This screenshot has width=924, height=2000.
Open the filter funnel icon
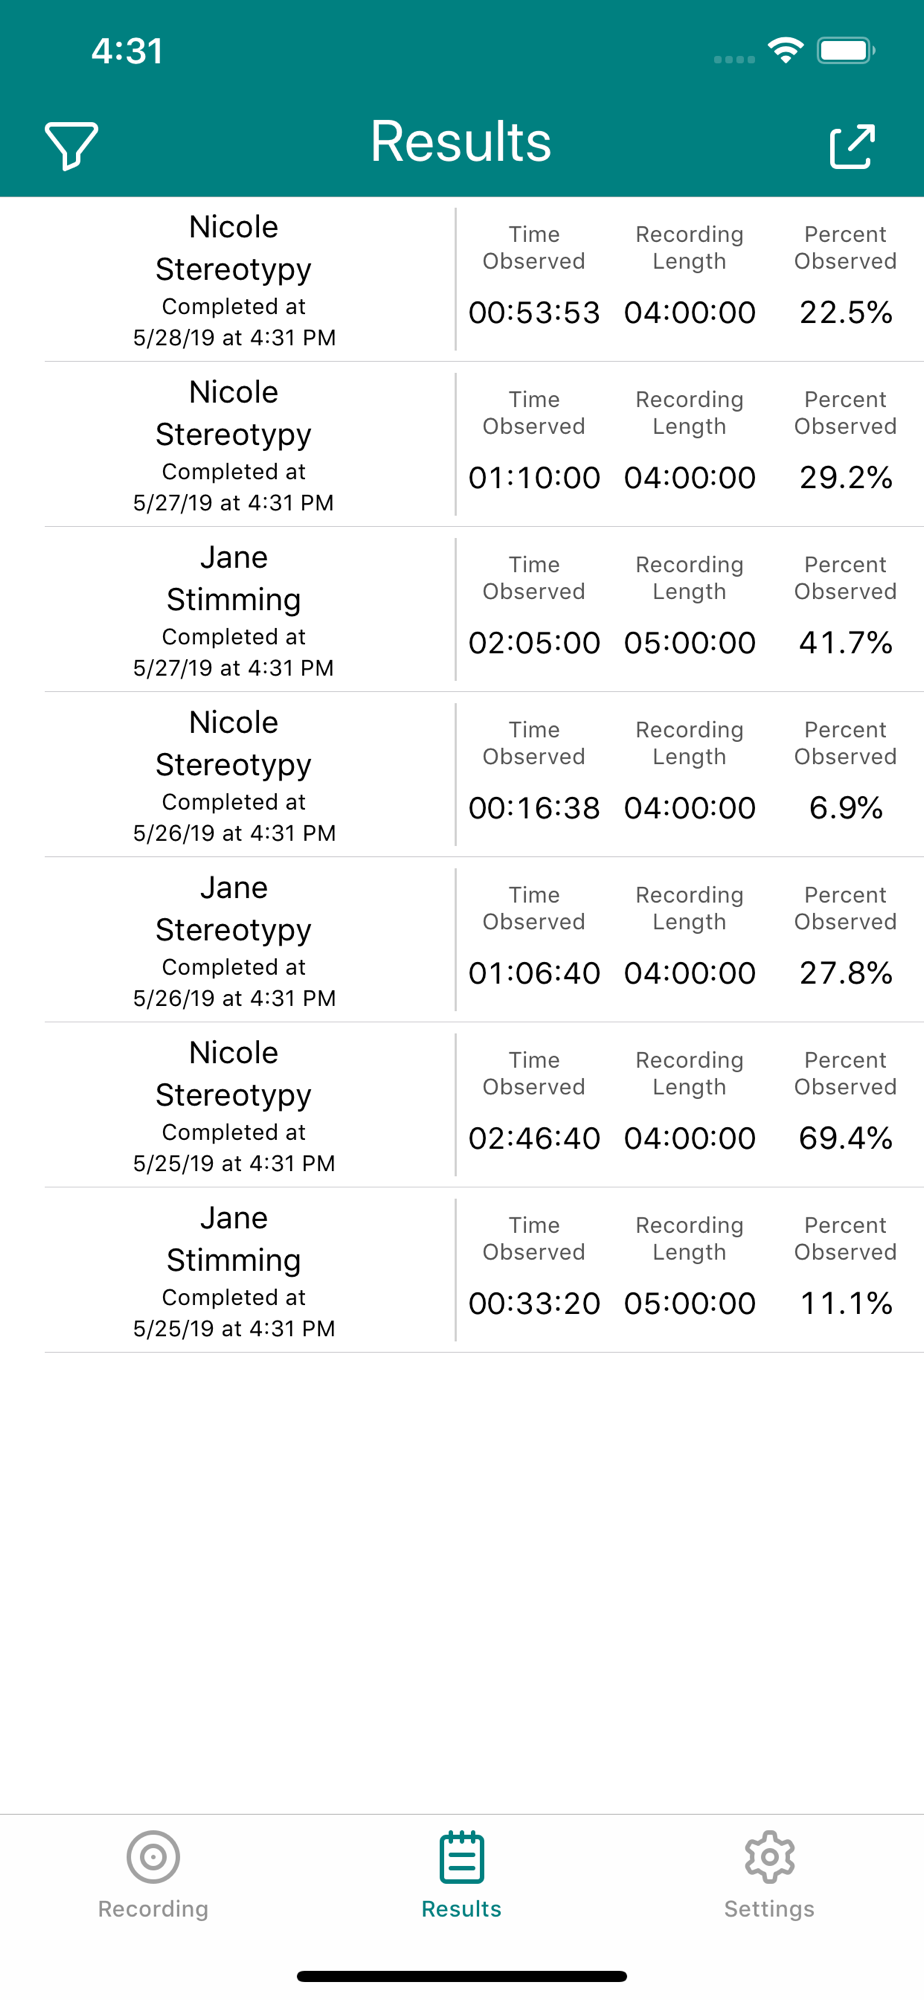point(71,146)
